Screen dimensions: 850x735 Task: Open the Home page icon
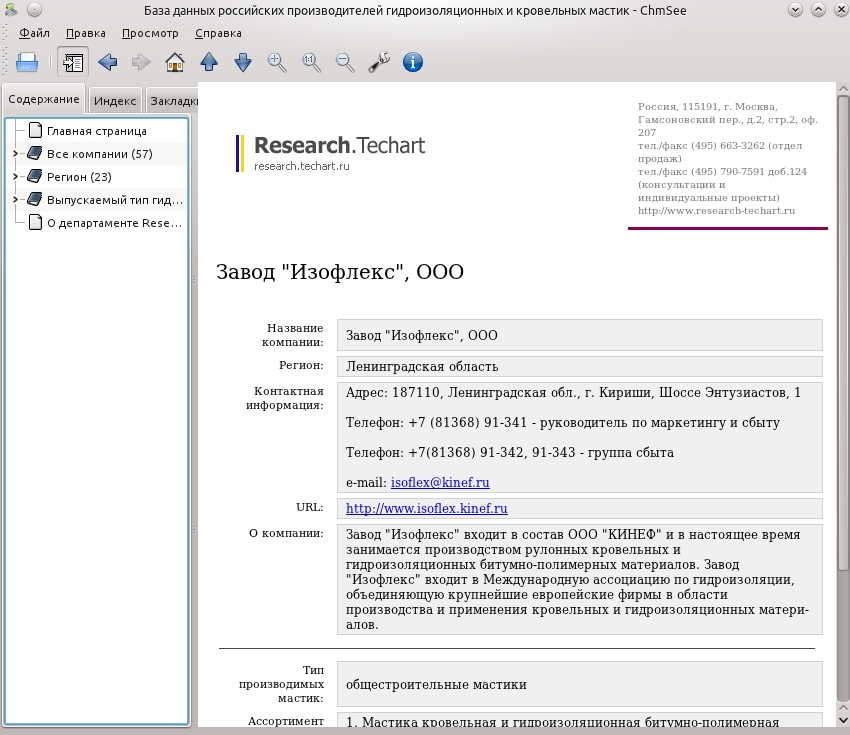(175, 62)
